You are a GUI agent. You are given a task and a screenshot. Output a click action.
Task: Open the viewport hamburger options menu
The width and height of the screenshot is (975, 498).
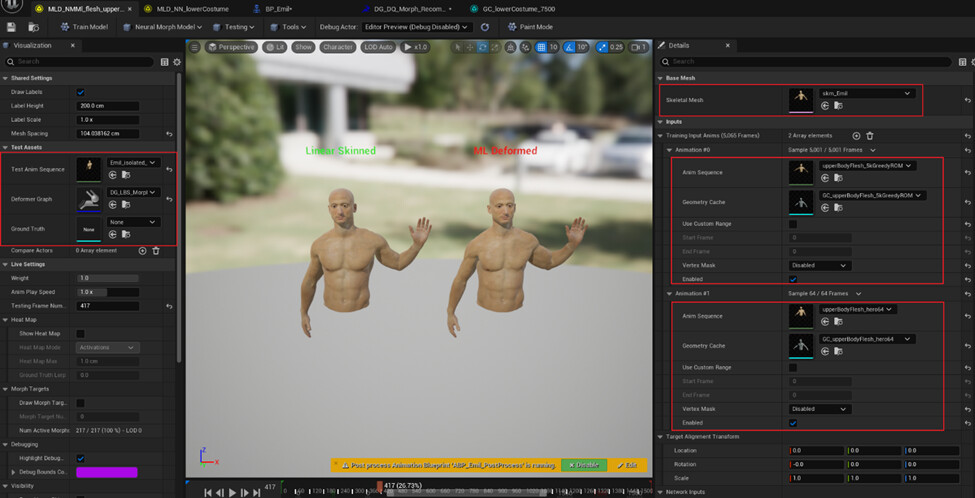pos(195,47)
